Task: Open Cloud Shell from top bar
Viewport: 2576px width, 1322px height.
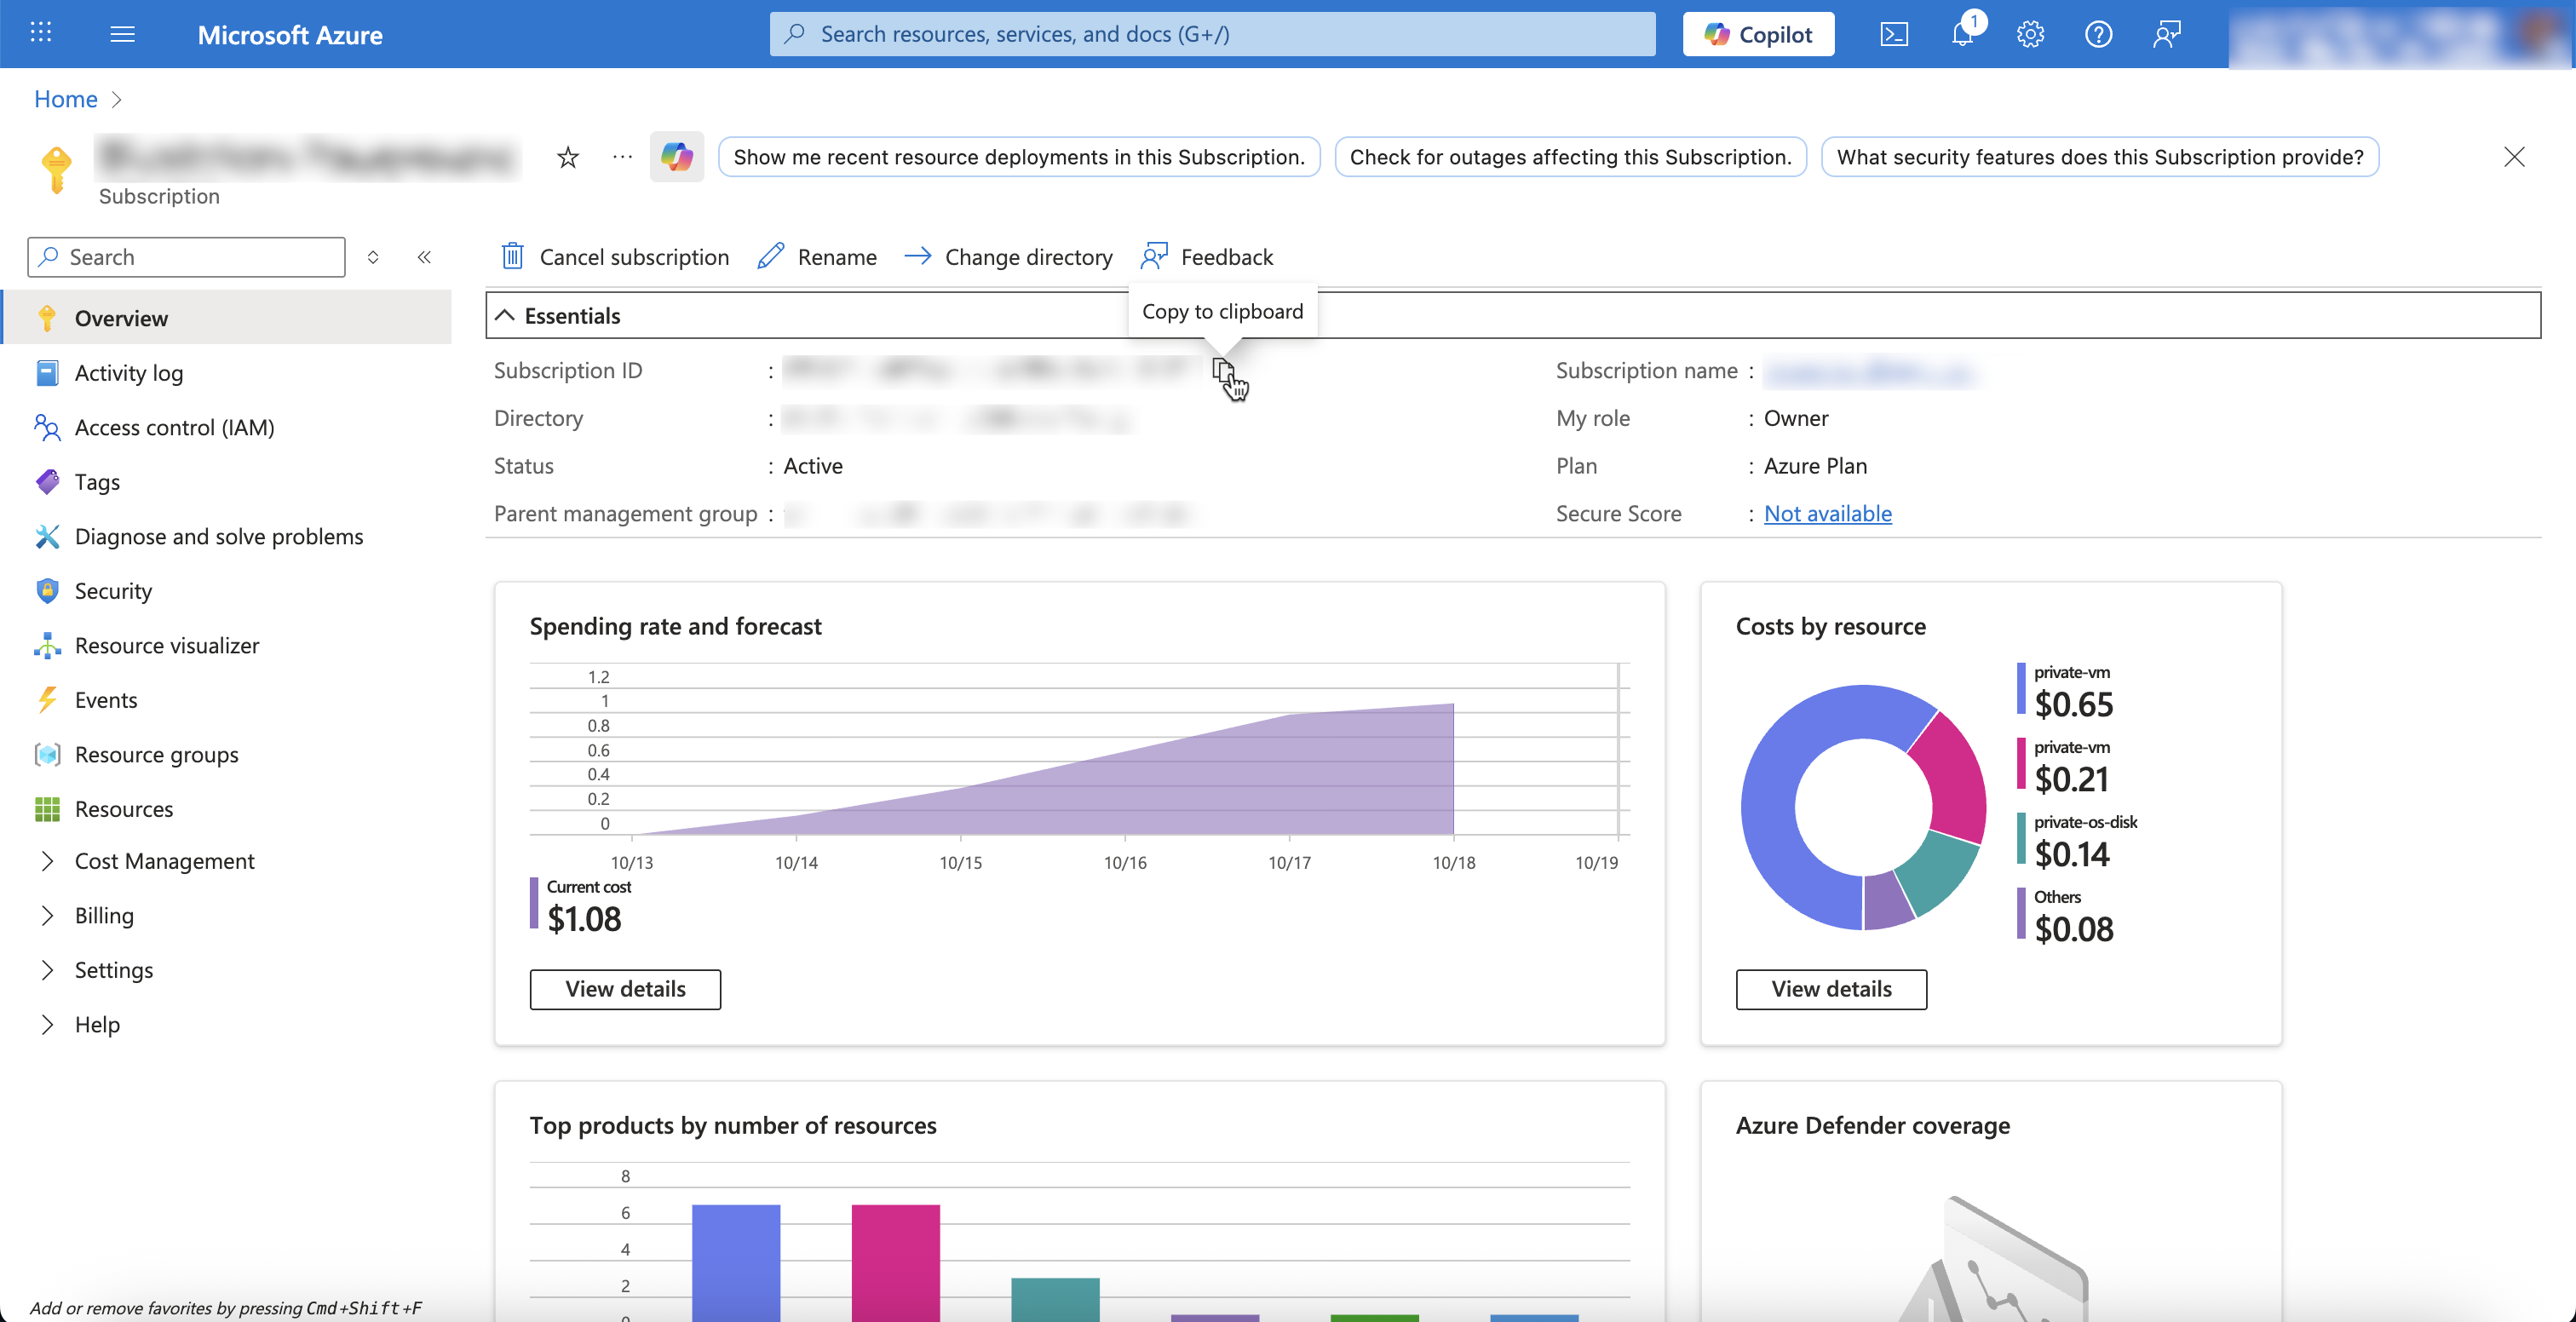Action: [1893, 34]
